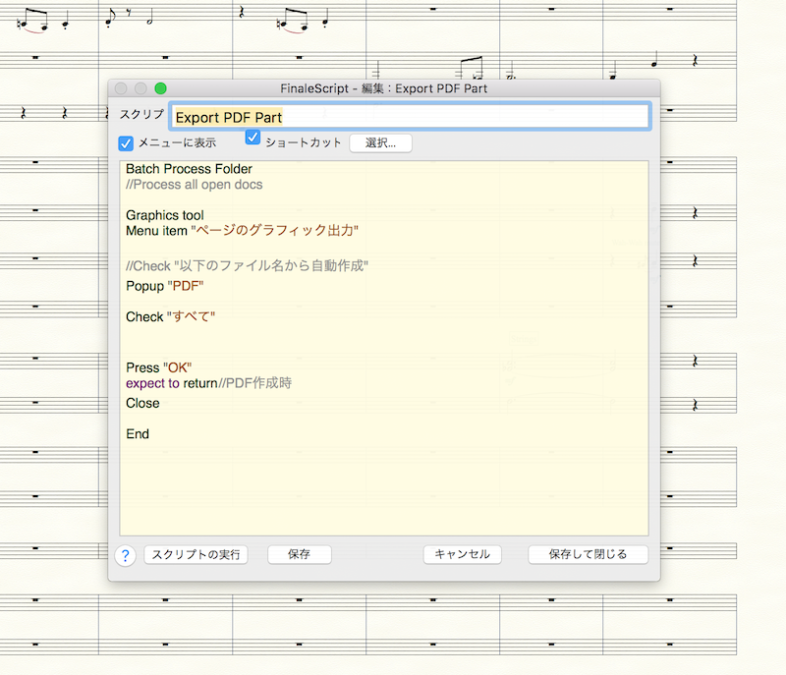Click the green zoom window button

click(160, 89)
